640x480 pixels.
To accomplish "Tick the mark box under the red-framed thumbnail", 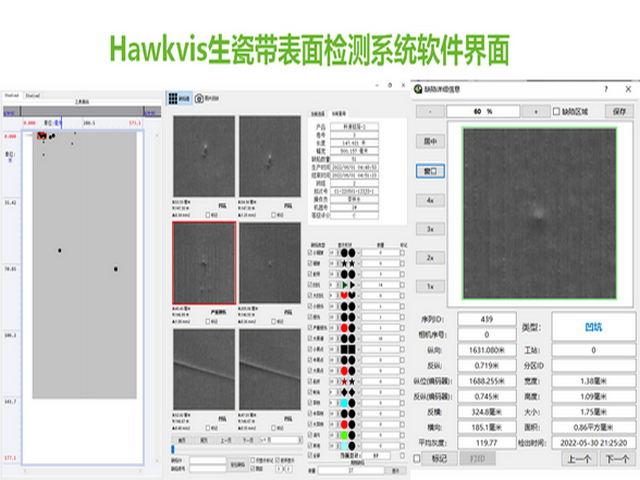I will click(x=208, y=322).
